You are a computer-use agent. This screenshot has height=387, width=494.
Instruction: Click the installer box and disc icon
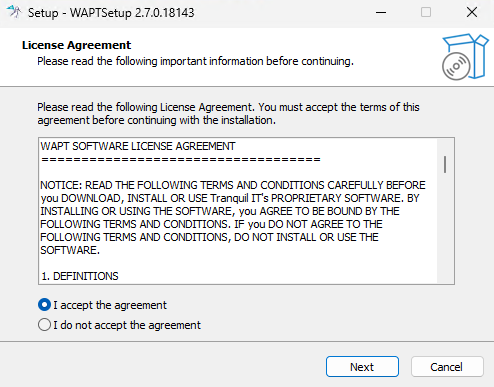465,57
